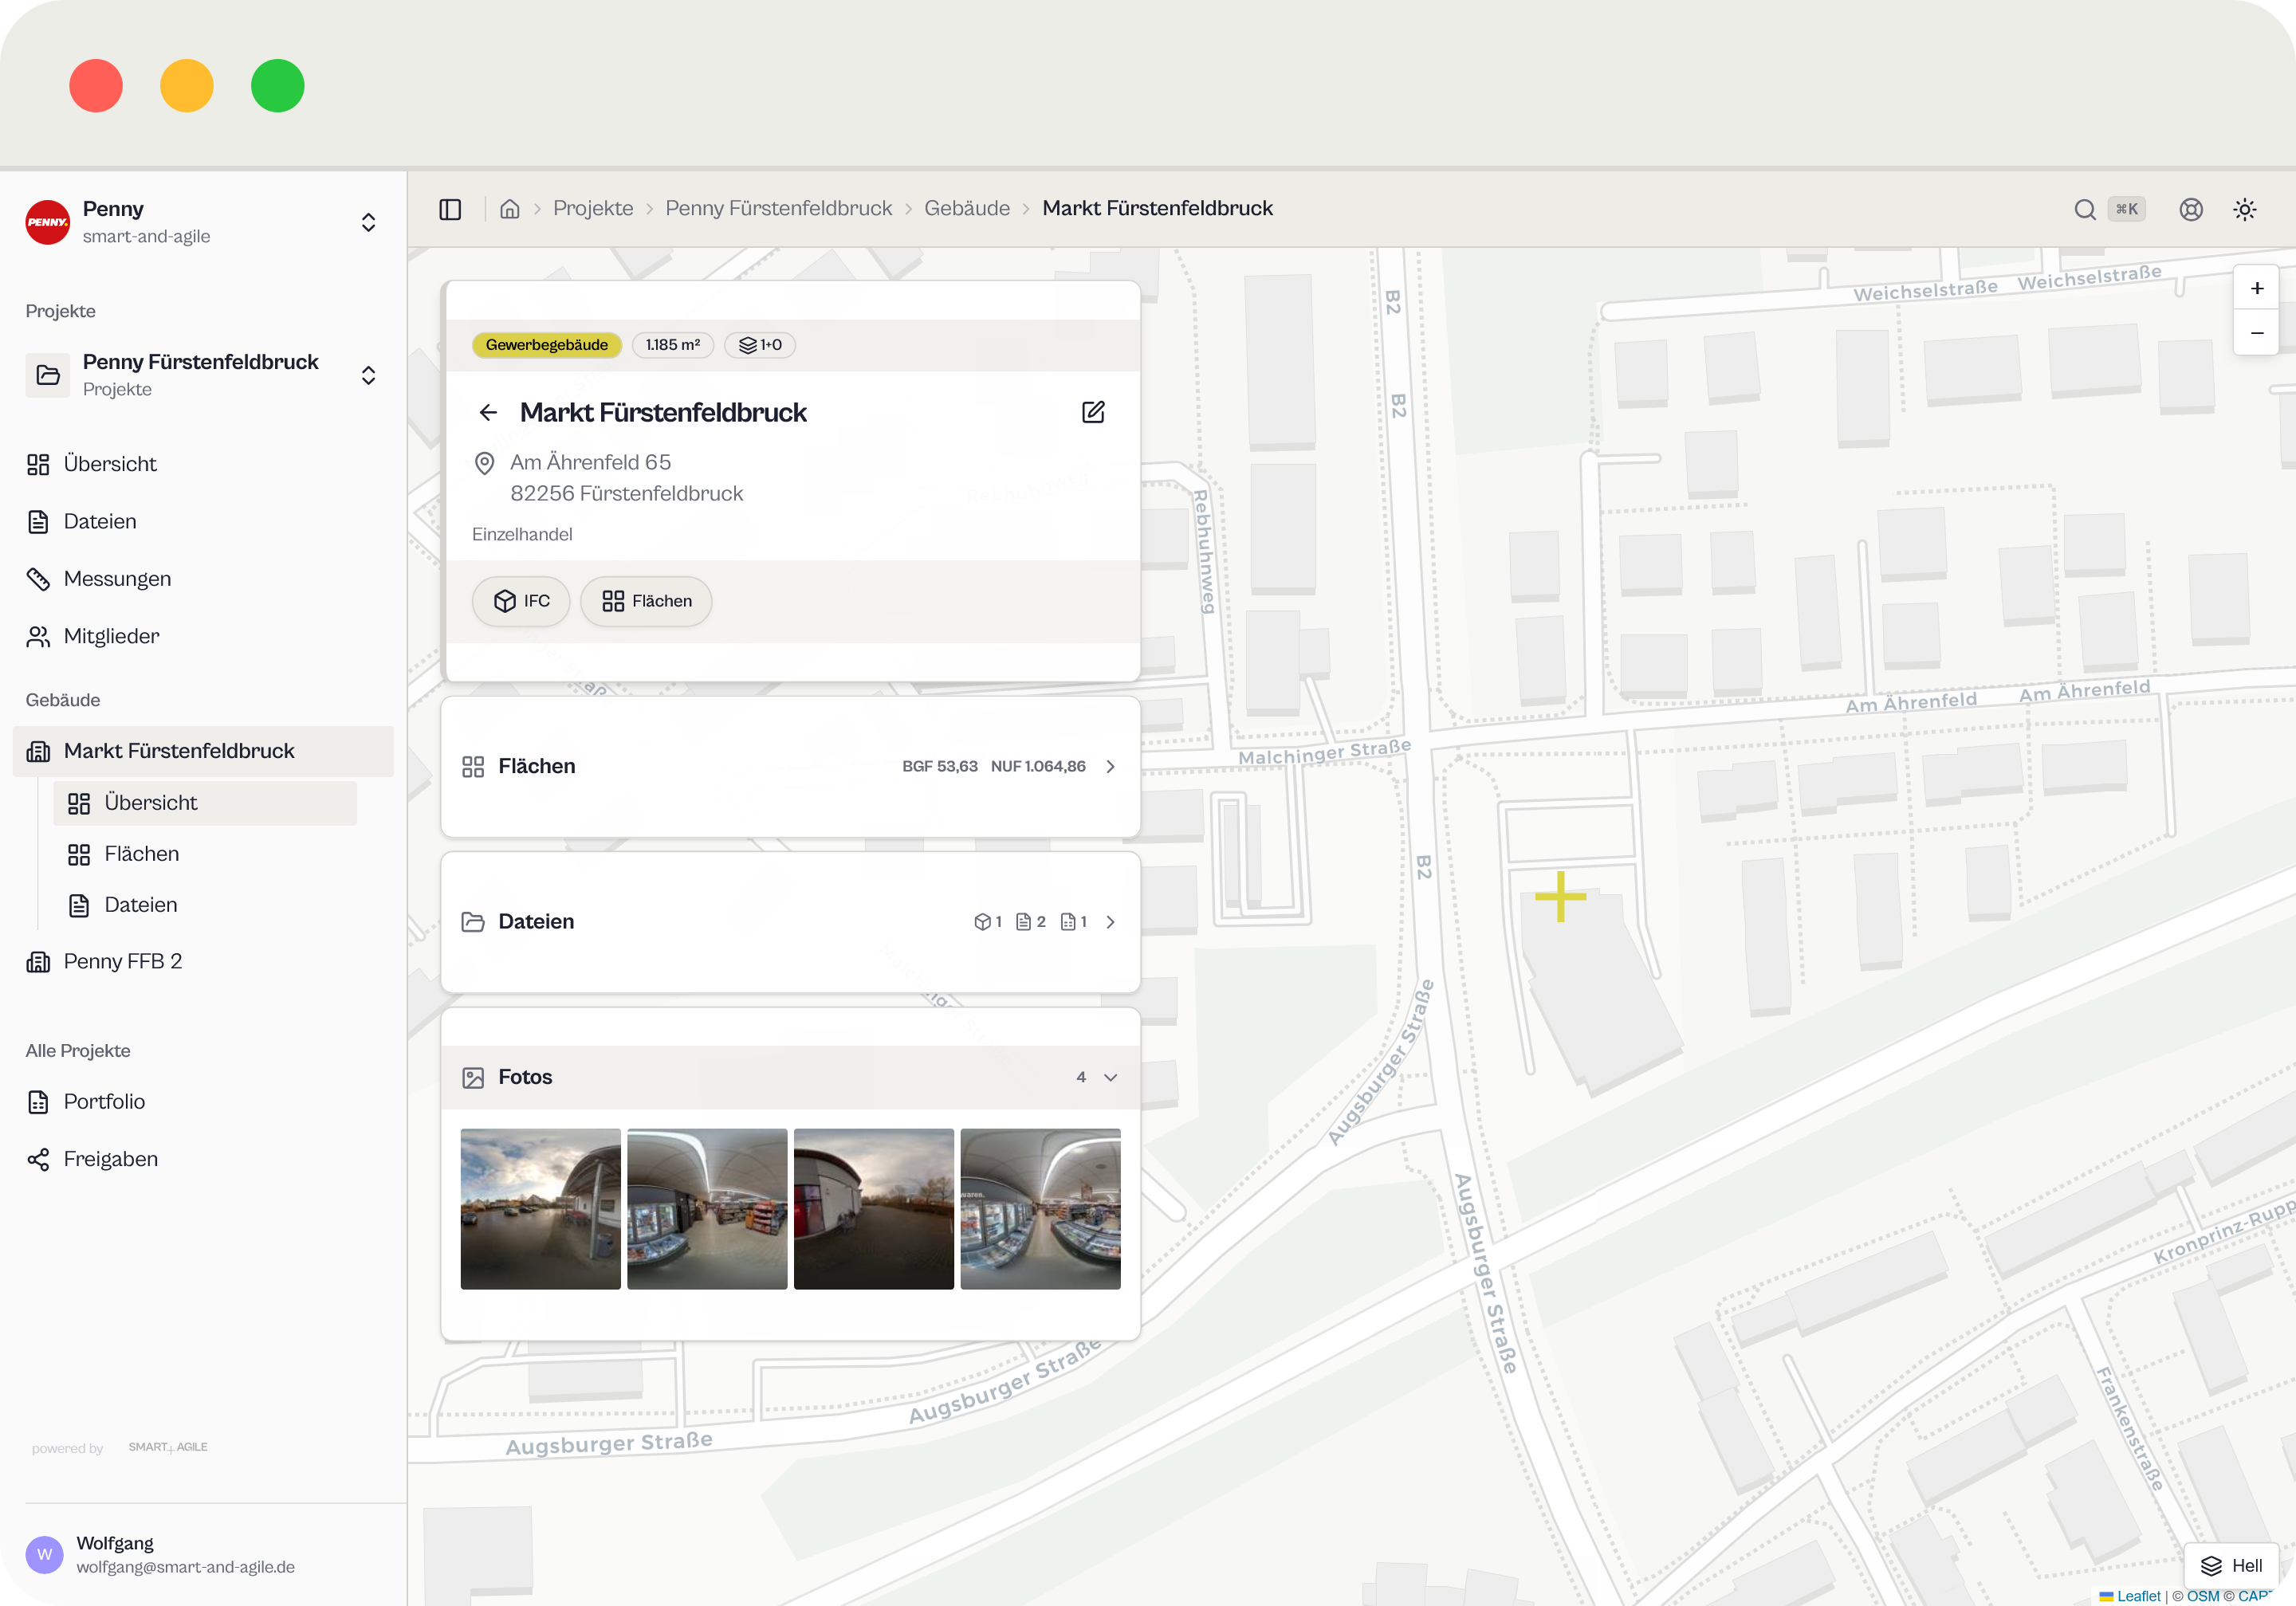Click the Dateien card title

536,922
